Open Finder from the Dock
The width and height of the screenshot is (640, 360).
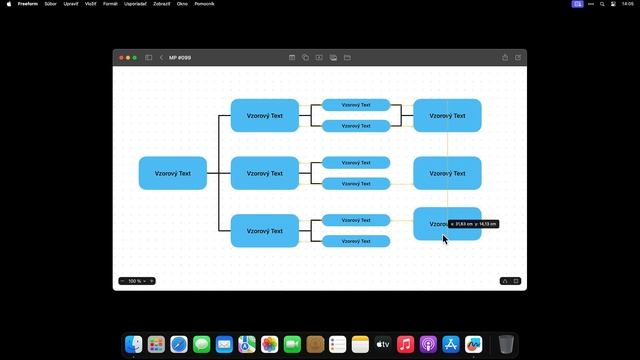tap(133, 344)
